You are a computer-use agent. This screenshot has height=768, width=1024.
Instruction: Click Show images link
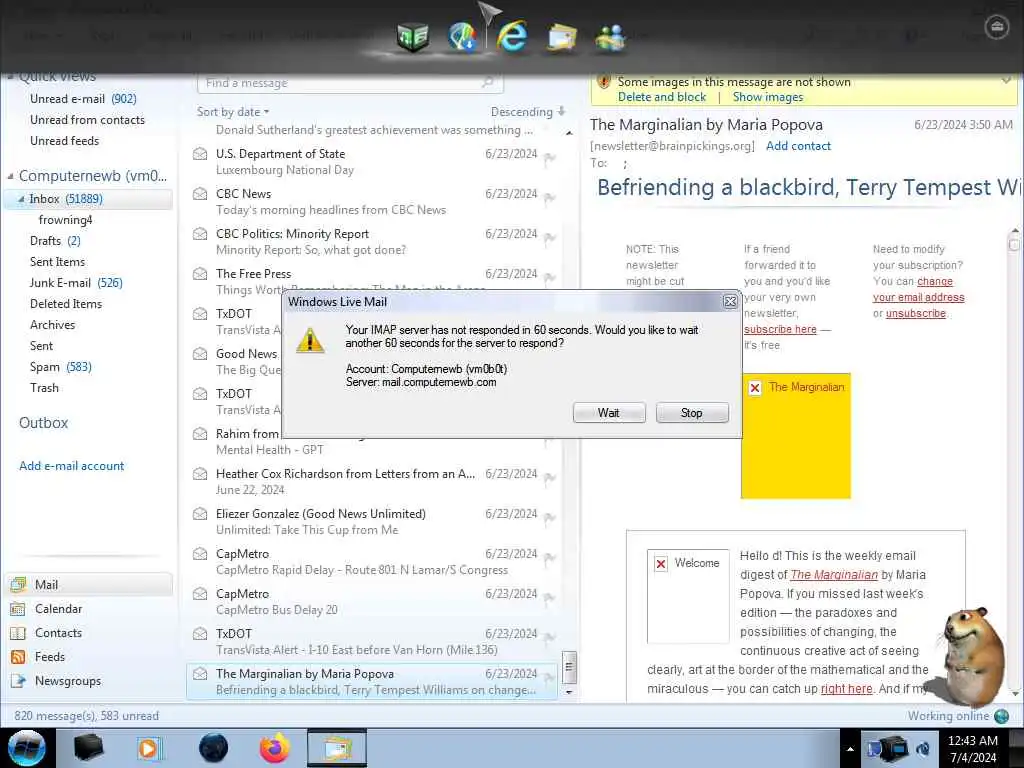tap(767, 97)
